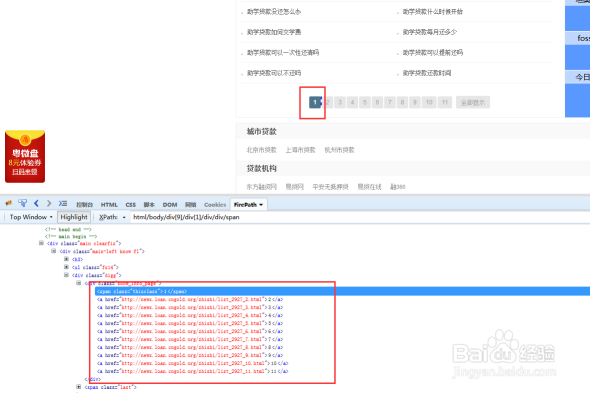The image size is (590, 393).
Task: Switch to the 控制台 panel tab
Action: [84, 205]
